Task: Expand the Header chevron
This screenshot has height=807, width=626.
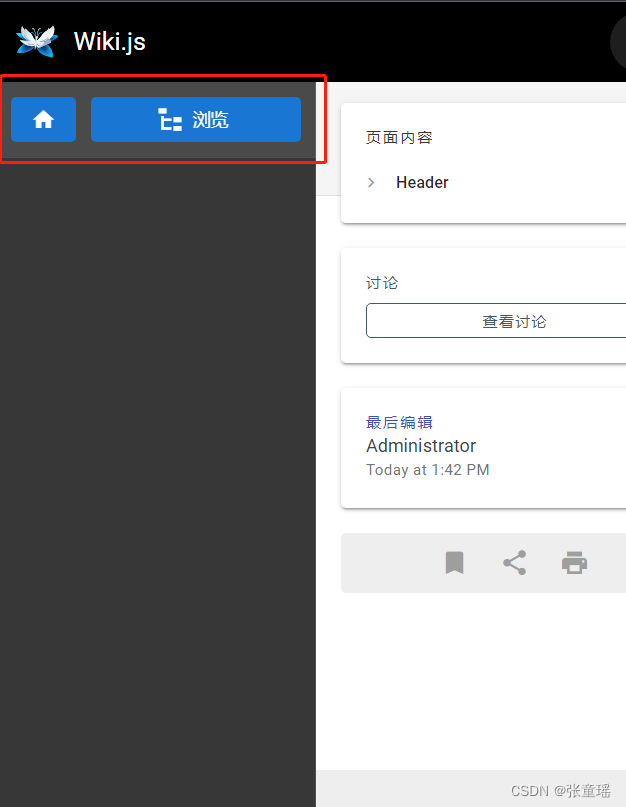Action: pos(371,182)
